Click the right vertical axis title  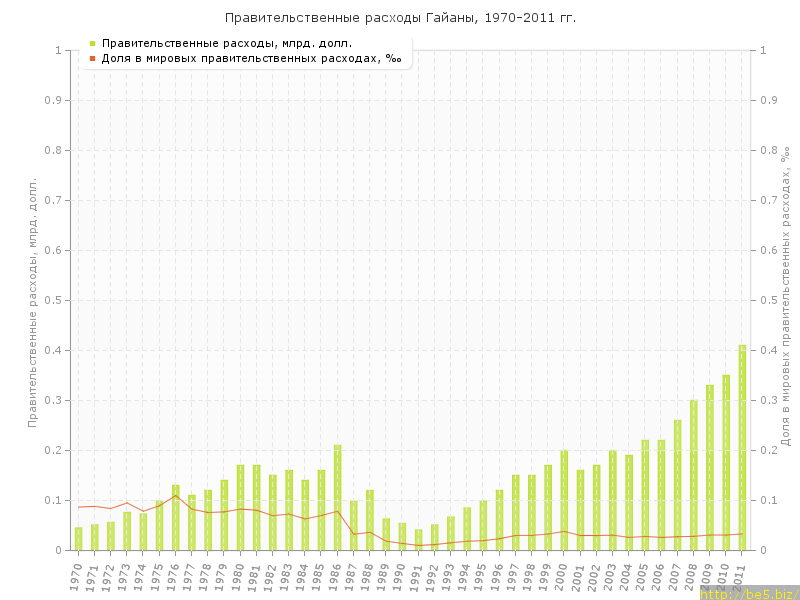[786, 295]
